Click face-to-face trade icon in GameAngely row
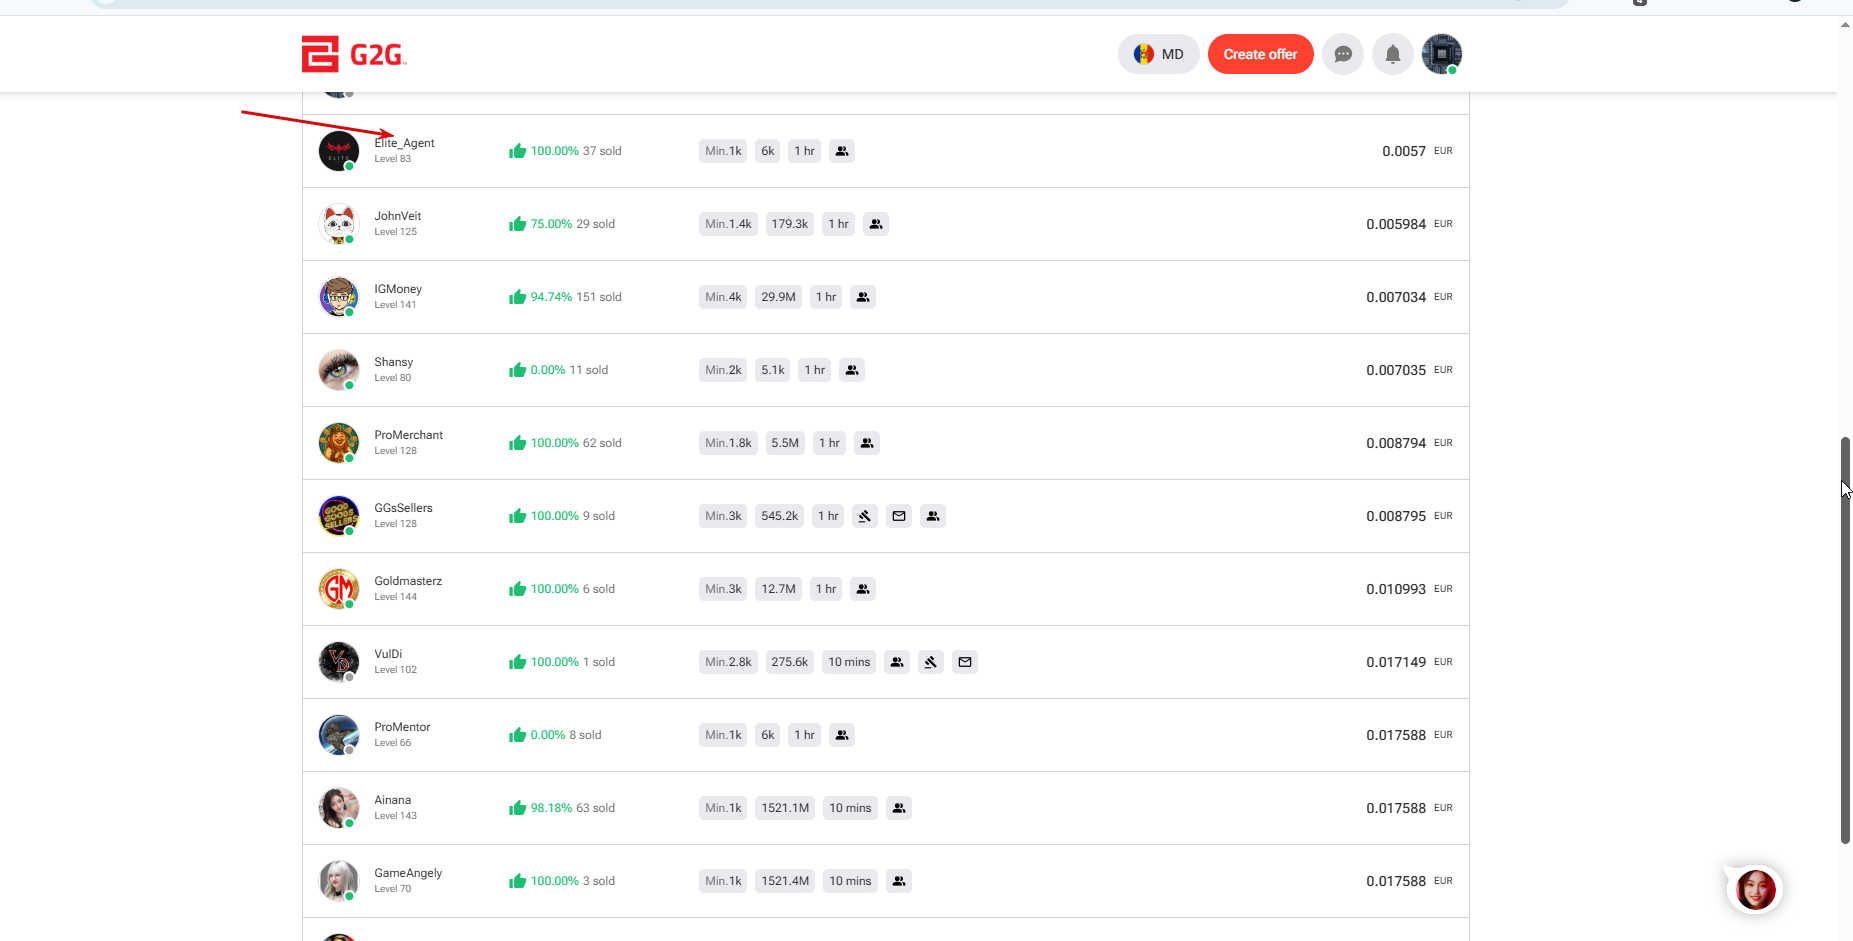This screenshot has width=1853, height=941. (x=899, y=881)
